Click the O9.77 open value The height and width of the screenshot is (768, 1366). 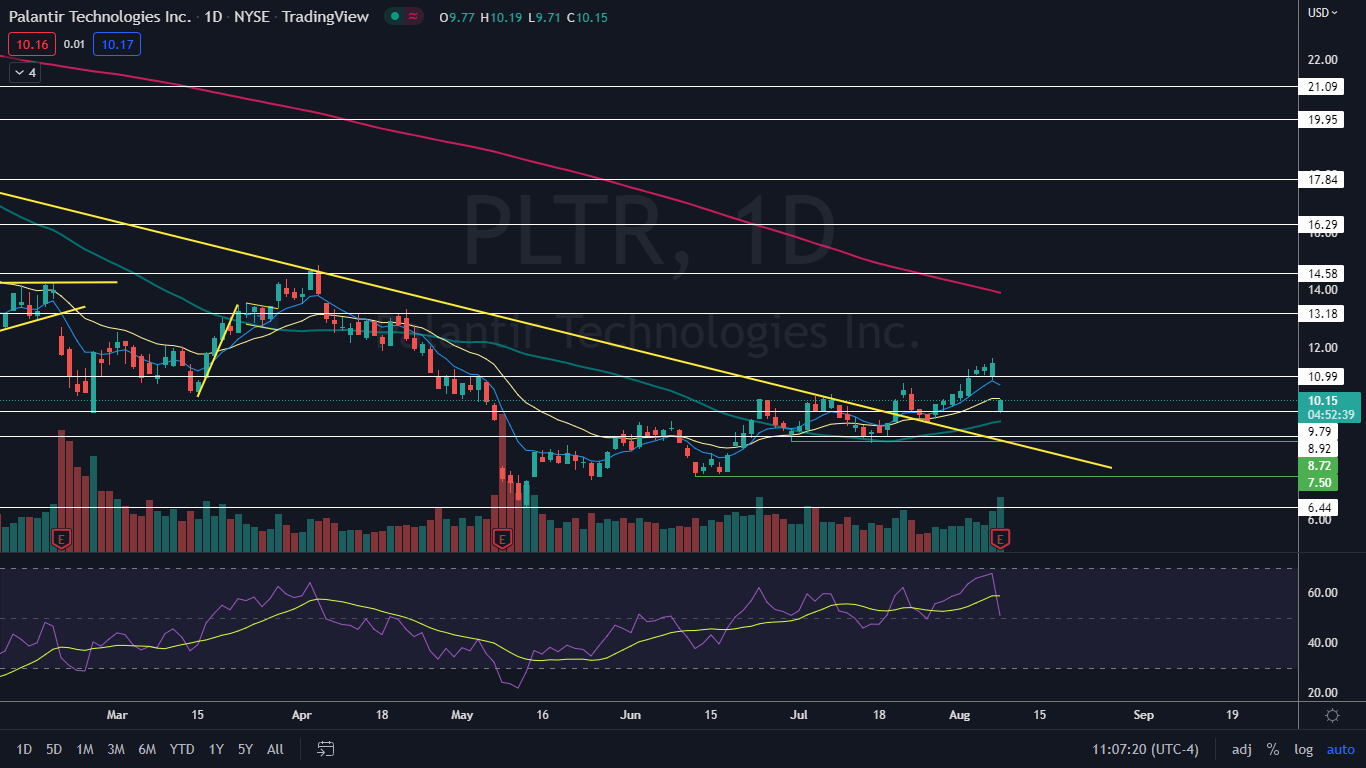pos(457,17)
